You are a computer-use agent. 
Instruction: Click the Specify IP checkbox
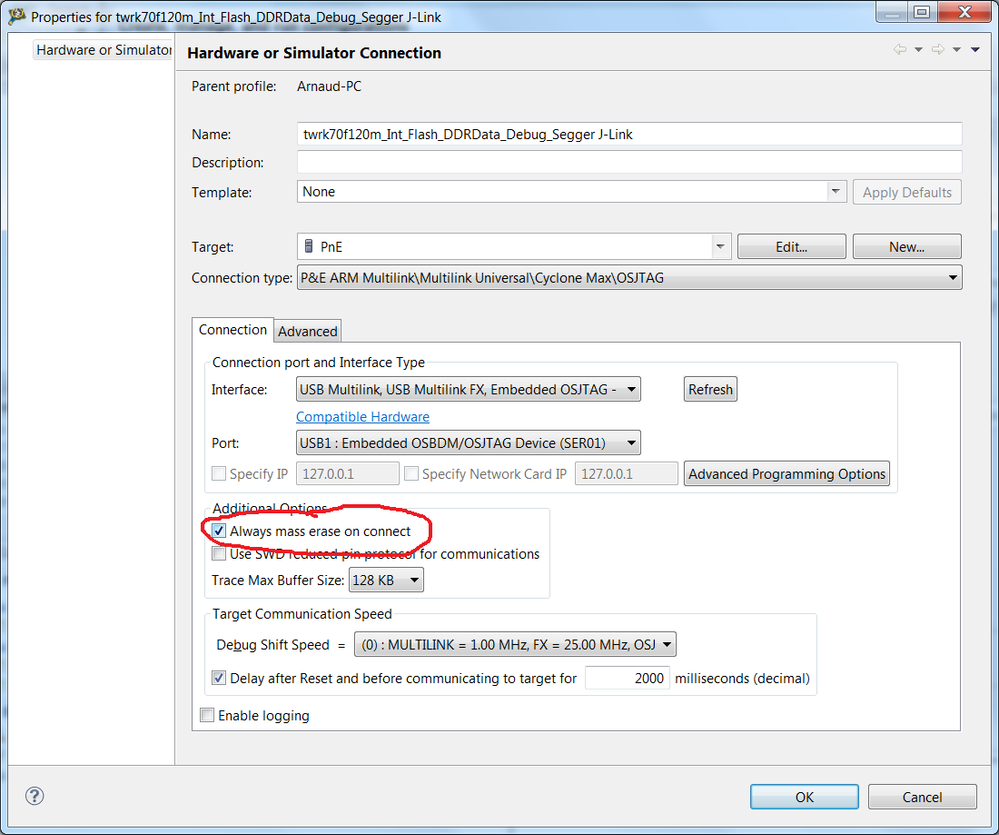coord(219,473)
